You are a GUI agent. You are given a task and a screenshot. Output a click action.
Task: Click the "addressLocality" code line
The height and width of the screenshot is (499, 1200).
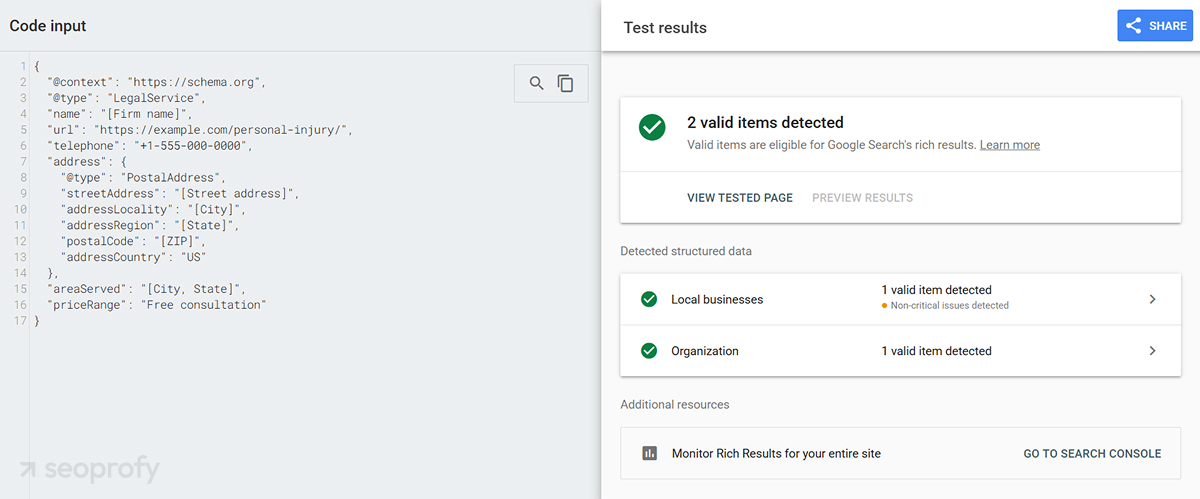coord(152,209)
